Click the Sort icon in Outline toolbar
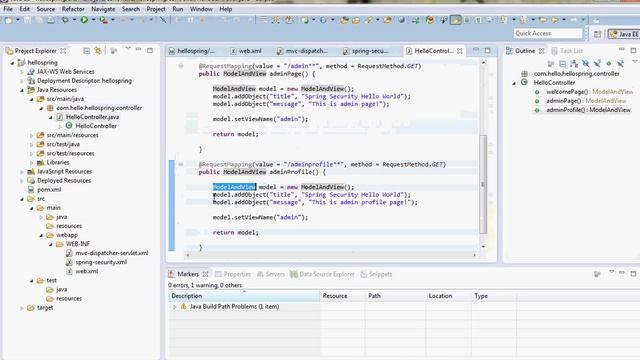This screenshot has width=640, height=360. click(574, 64)
